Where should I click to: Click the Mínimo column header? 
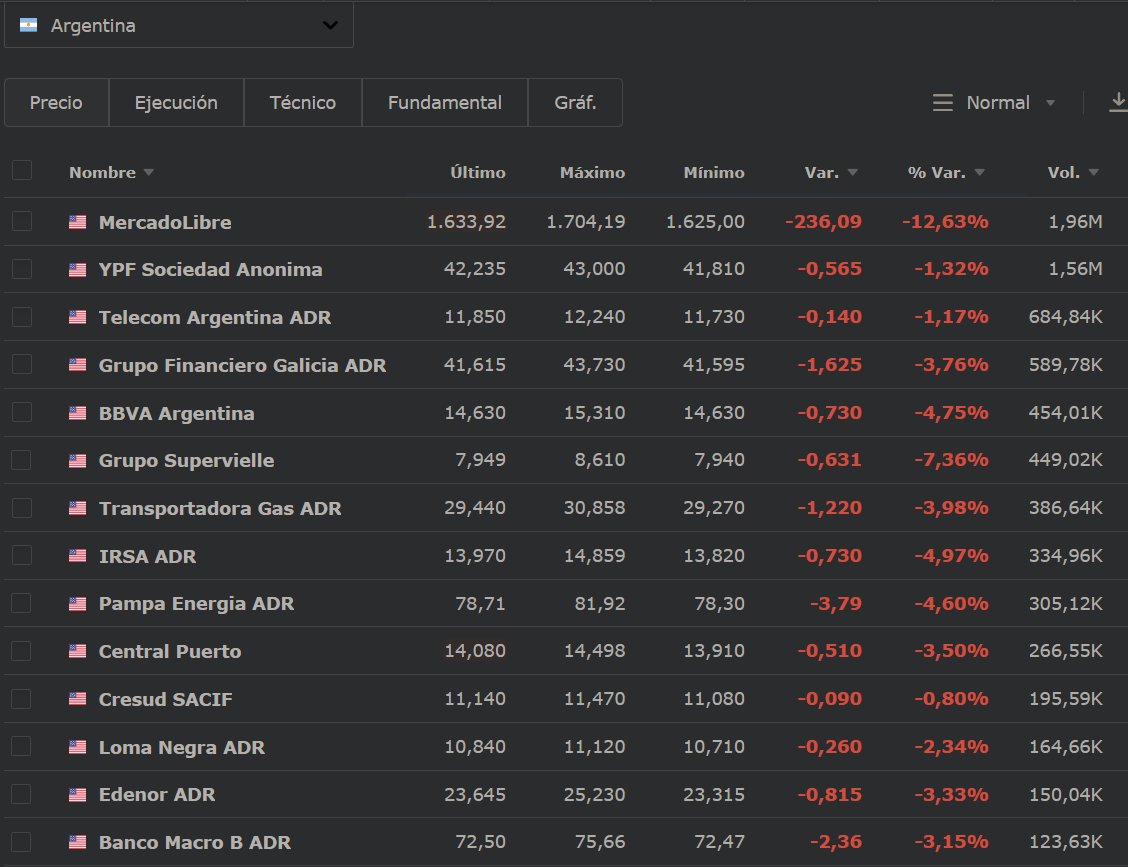tap(714, 173)
